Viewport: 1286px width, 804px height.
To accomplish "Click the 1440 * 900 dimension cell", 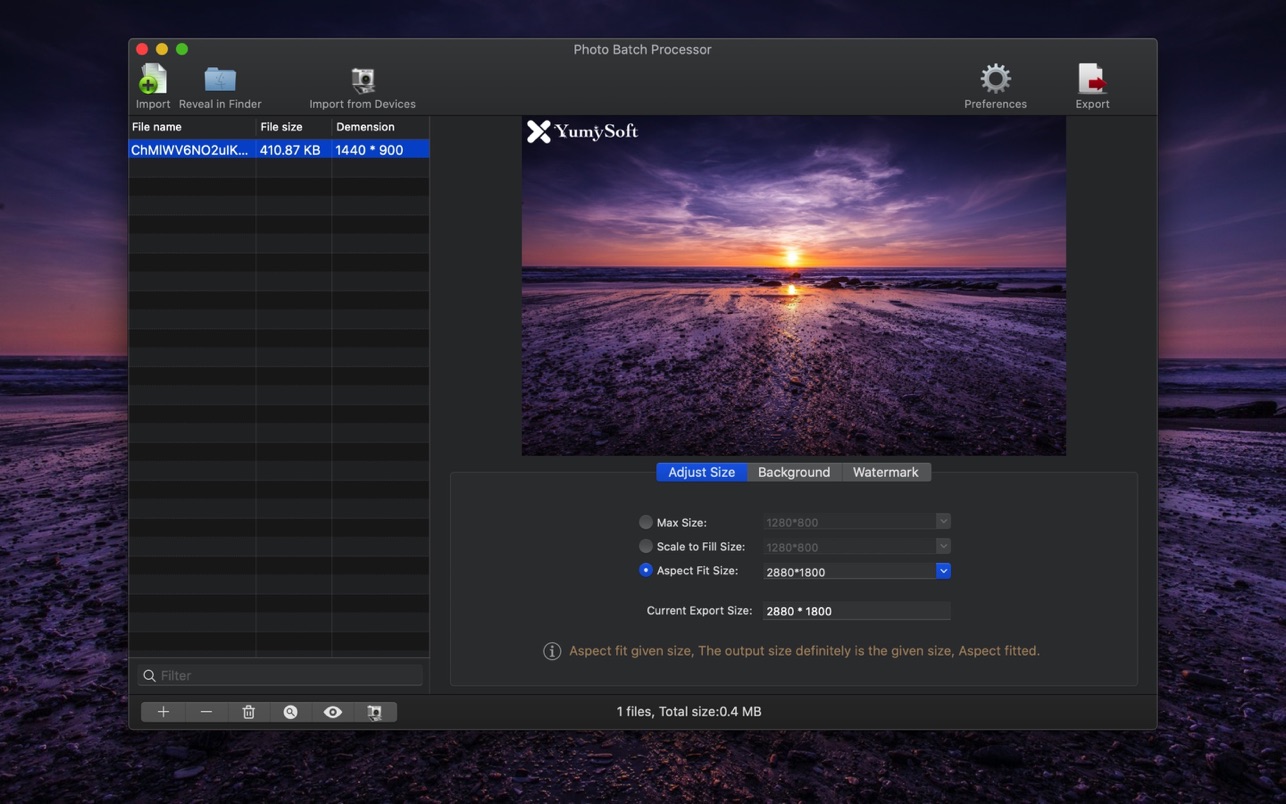I will pyautogui.click(x=369, y=150).
